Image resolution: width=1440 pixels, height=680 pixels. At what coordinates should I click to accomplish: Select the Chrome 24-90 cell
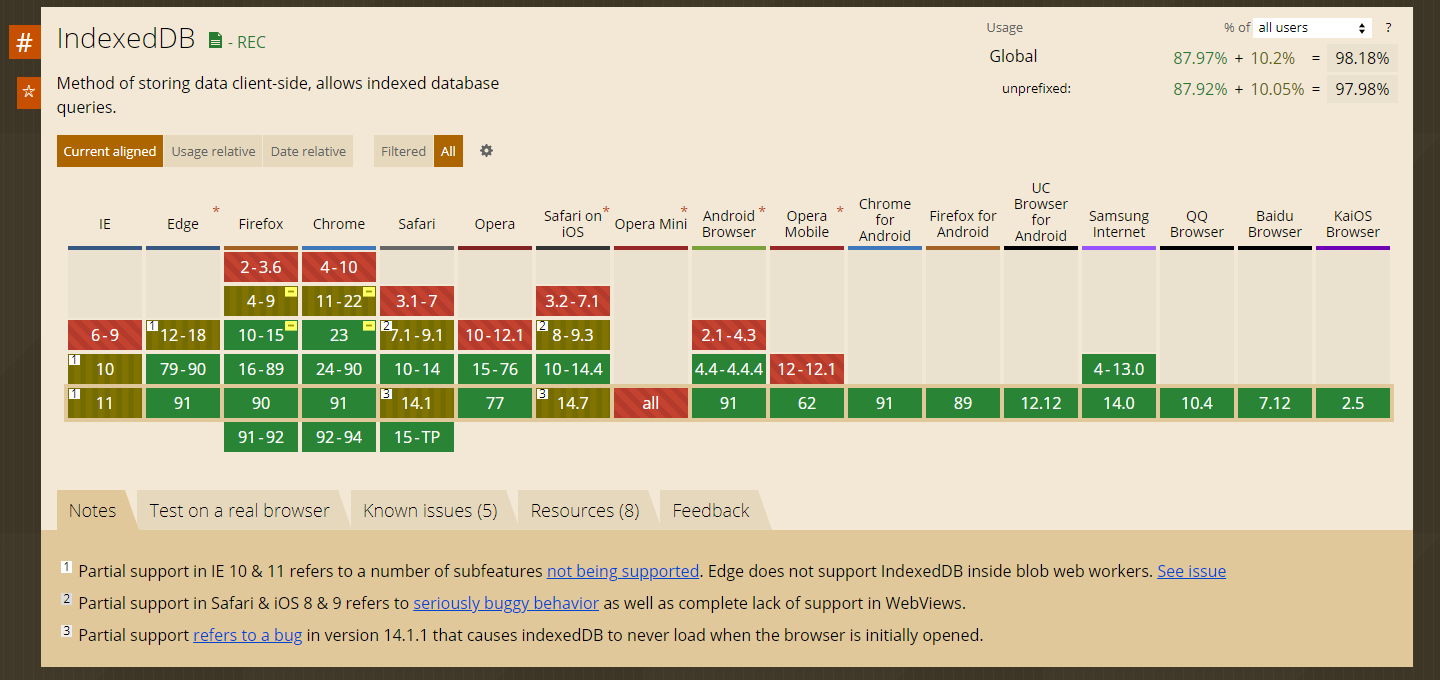[x=339, y=369]
